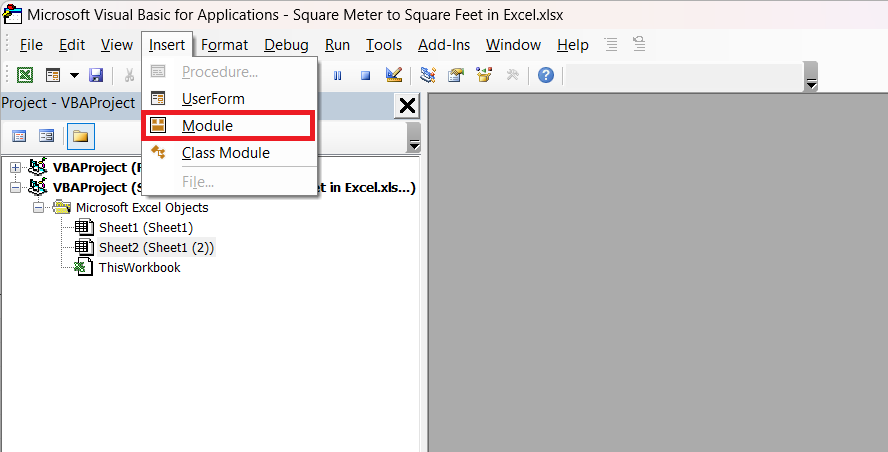888x452 pixels.
Task: Select Sheet1 (Sheet1) in project tree
Action: click(146, 228)
